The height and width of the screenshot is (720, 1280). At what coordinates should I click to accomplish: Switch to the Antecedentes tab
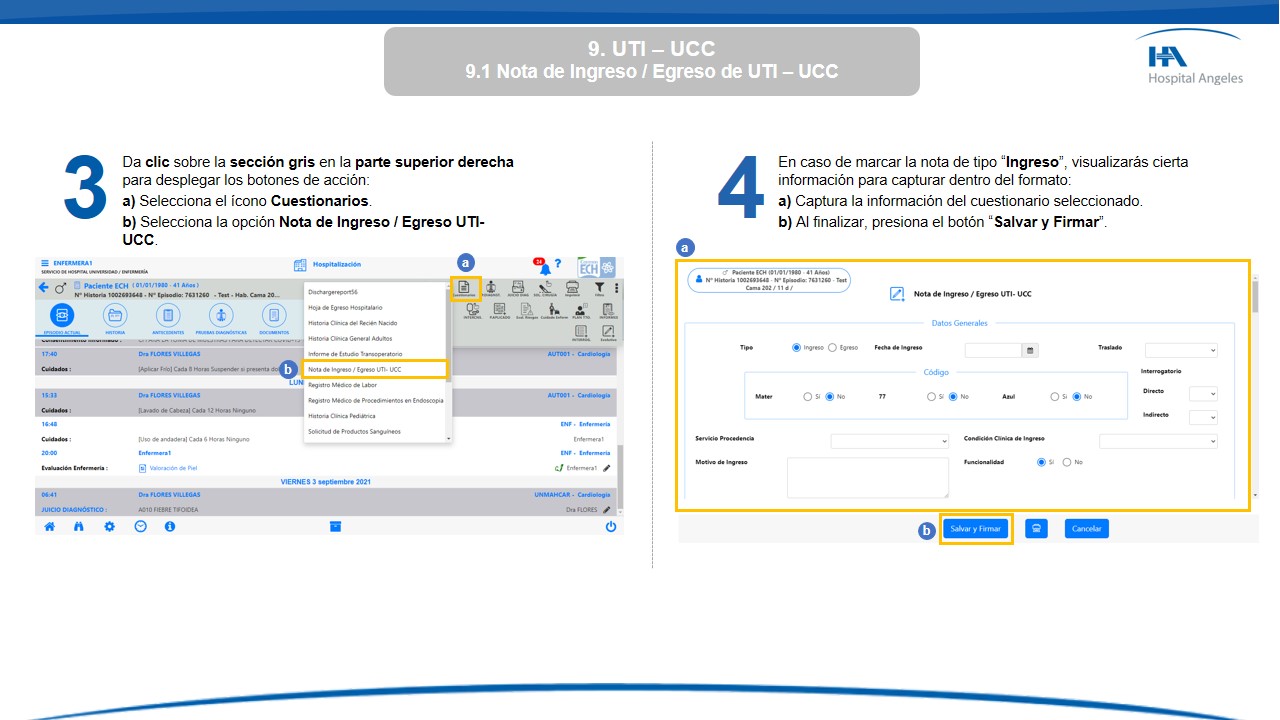click(x=168, y=318)
